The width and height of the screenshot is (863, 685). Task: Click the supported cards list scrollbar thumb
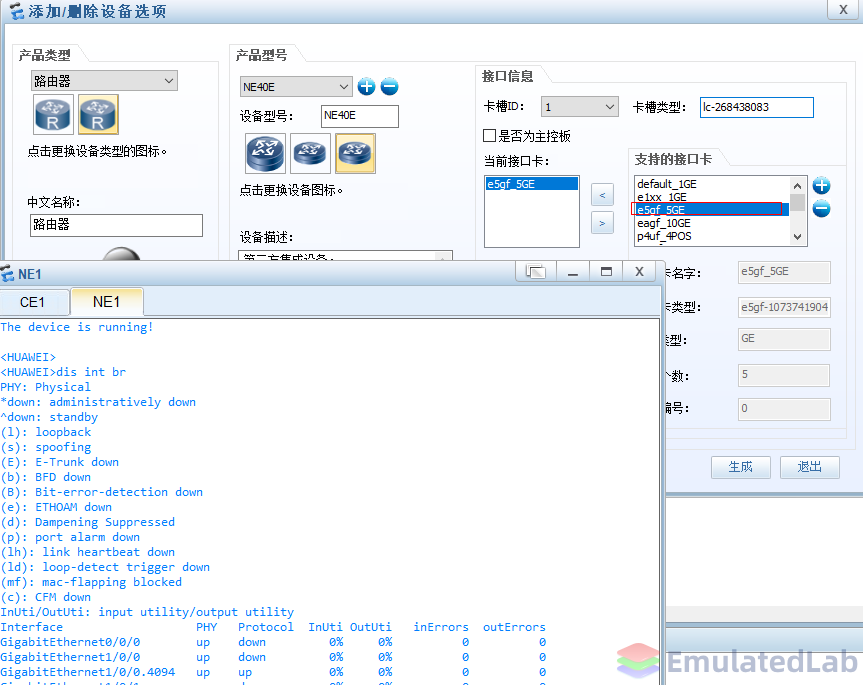click(798, 202)
